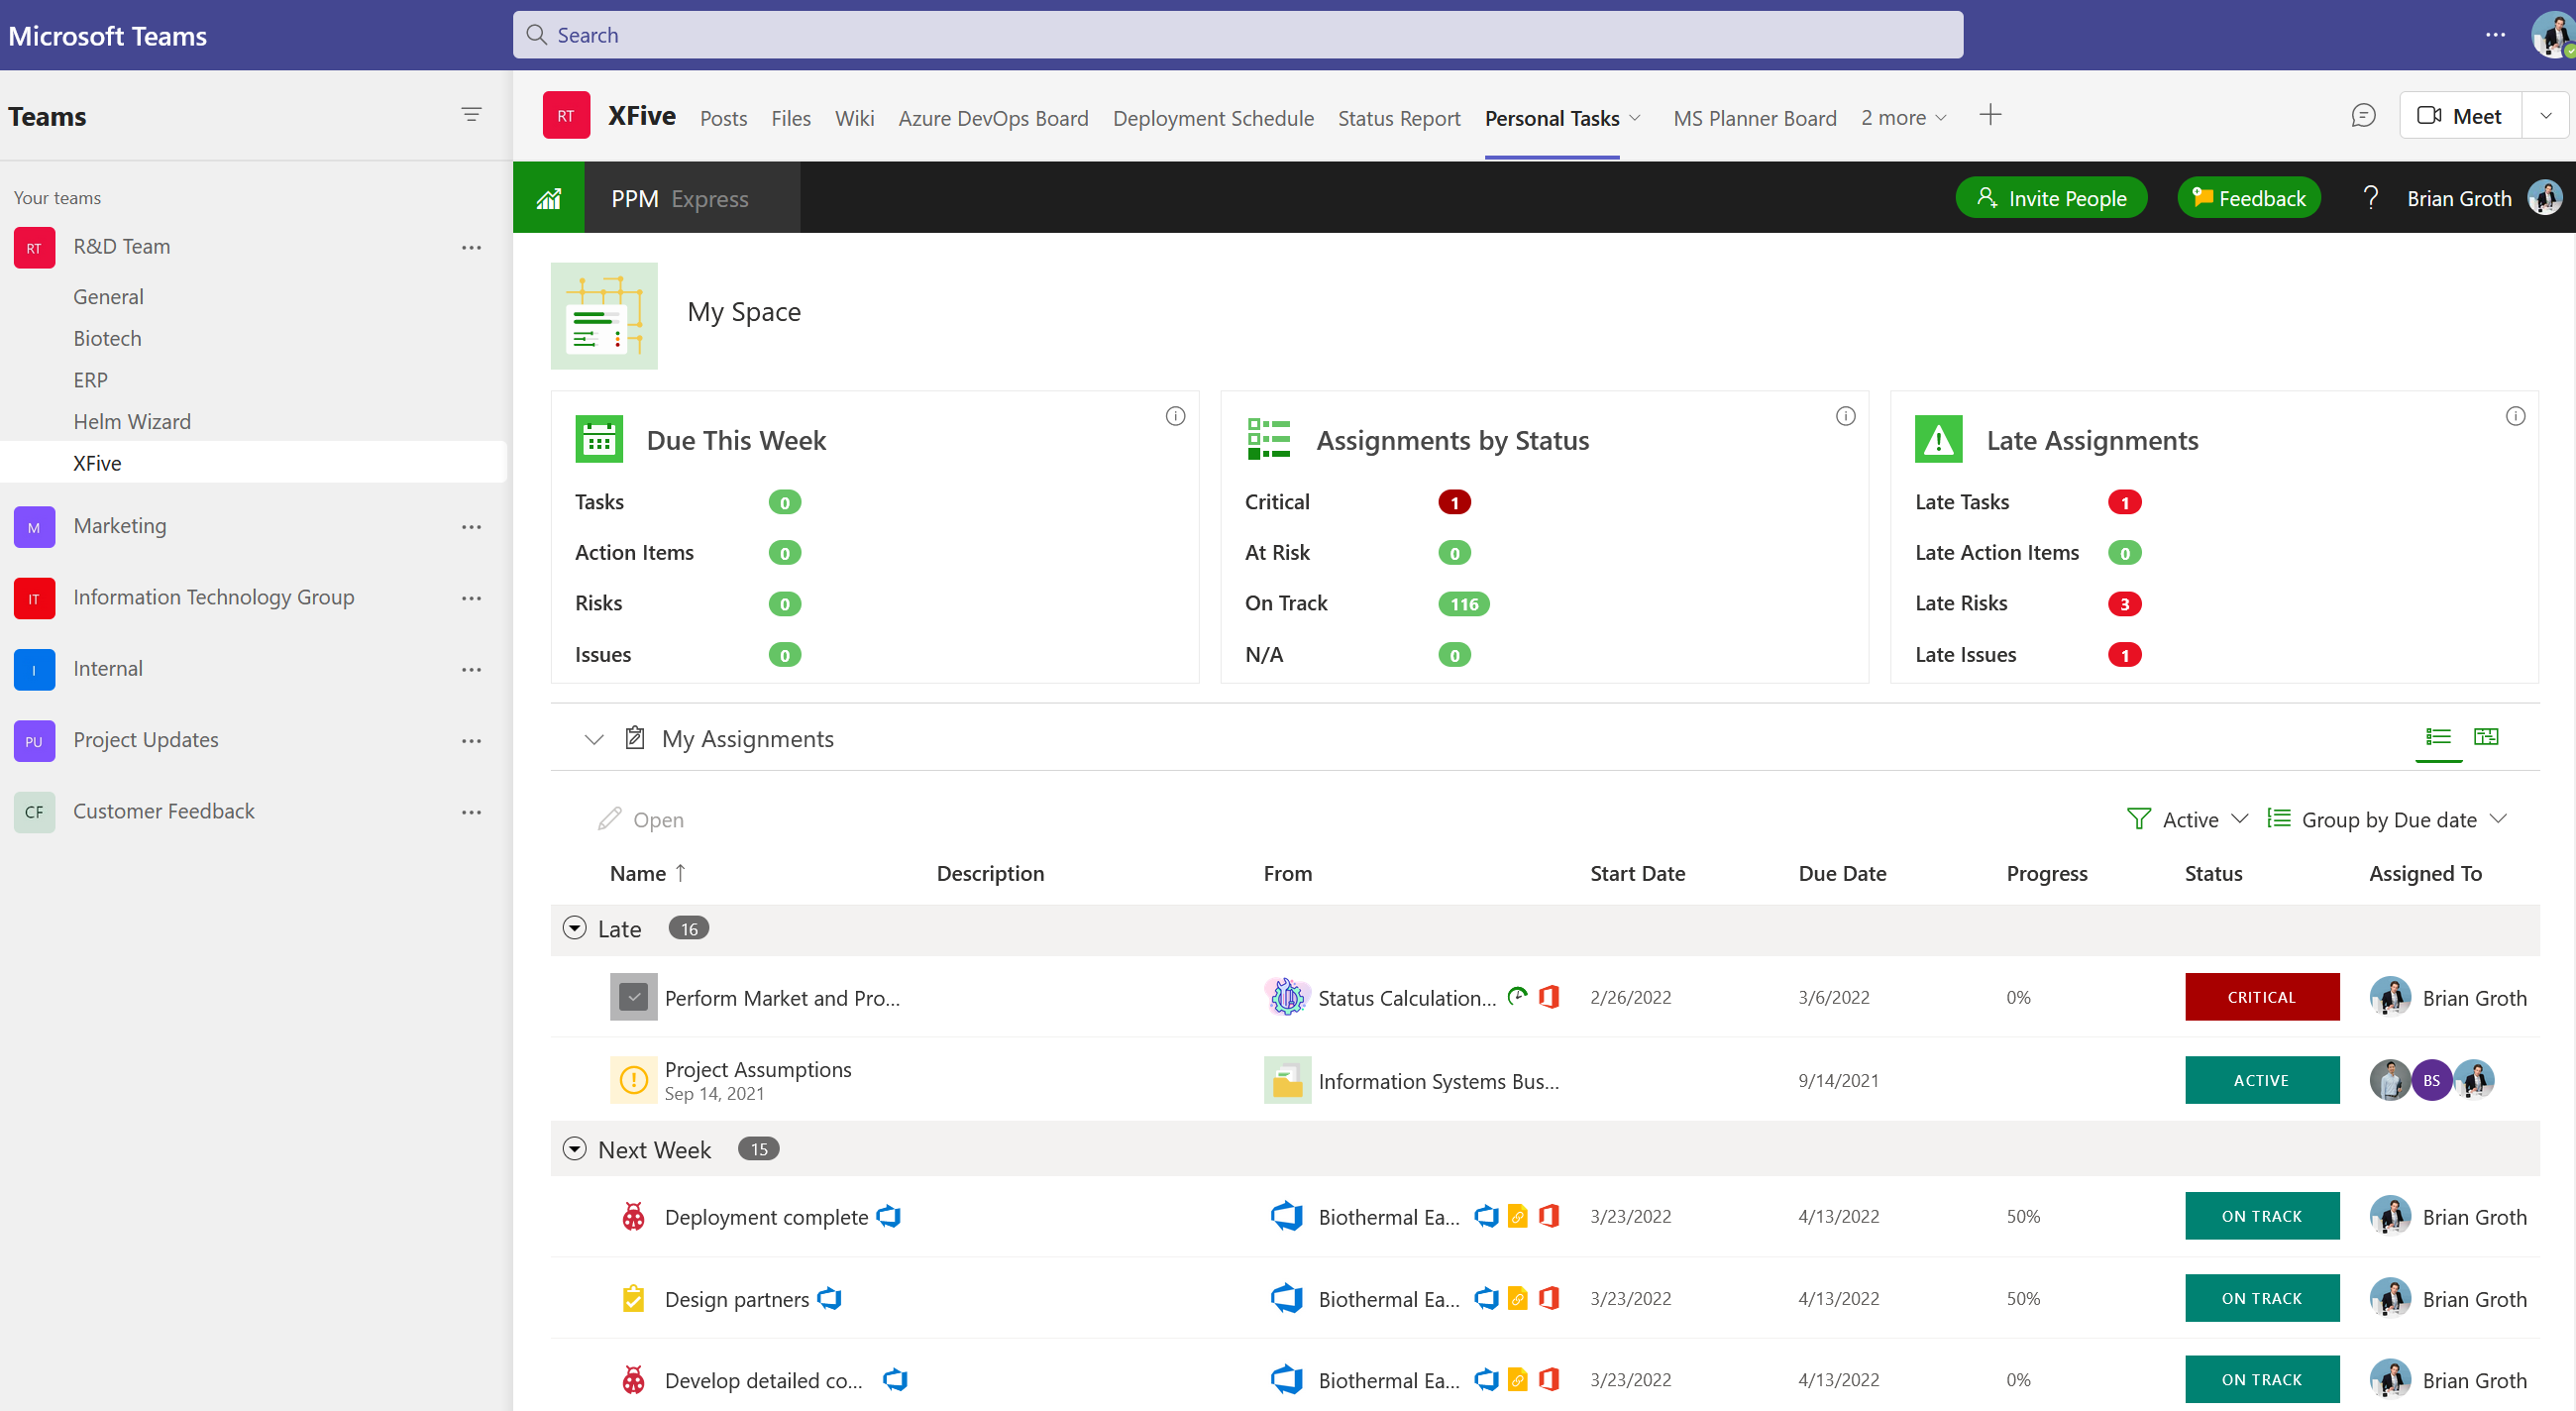Click Office icon in Status Calculation row

(1549, 997)
